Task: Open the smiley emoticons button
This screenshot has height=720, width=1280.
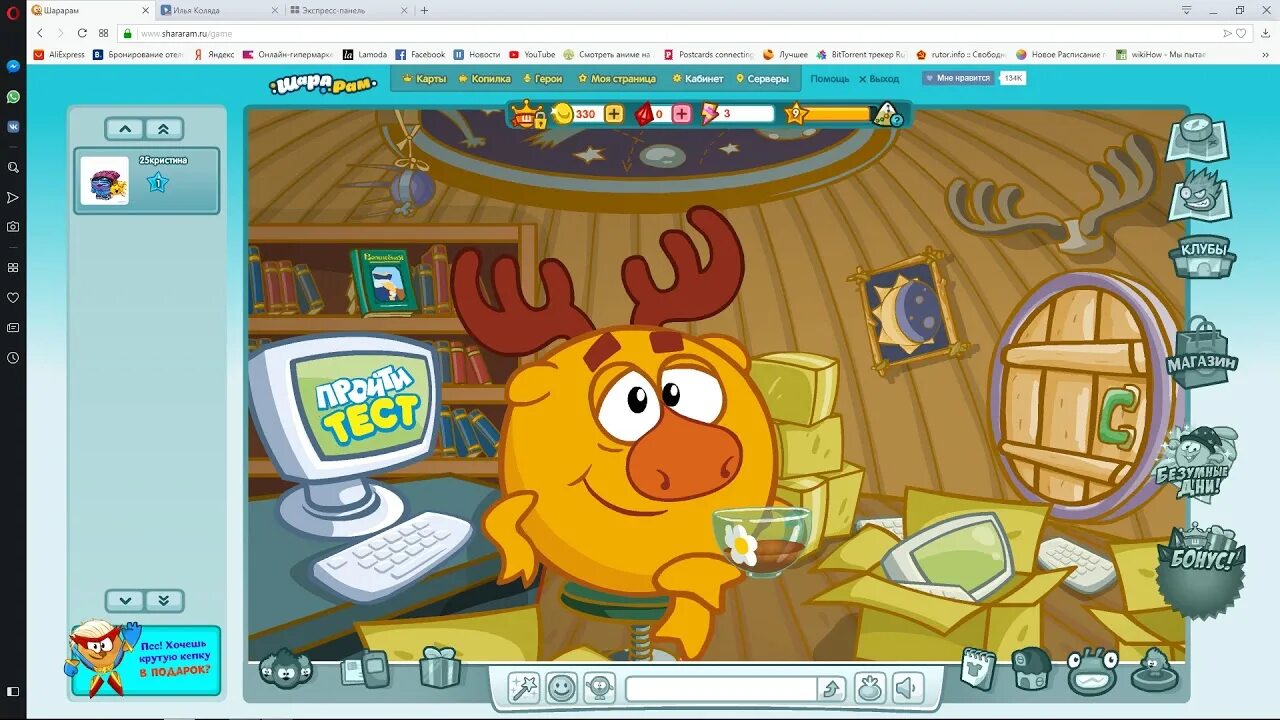Action: click(562, 688)
